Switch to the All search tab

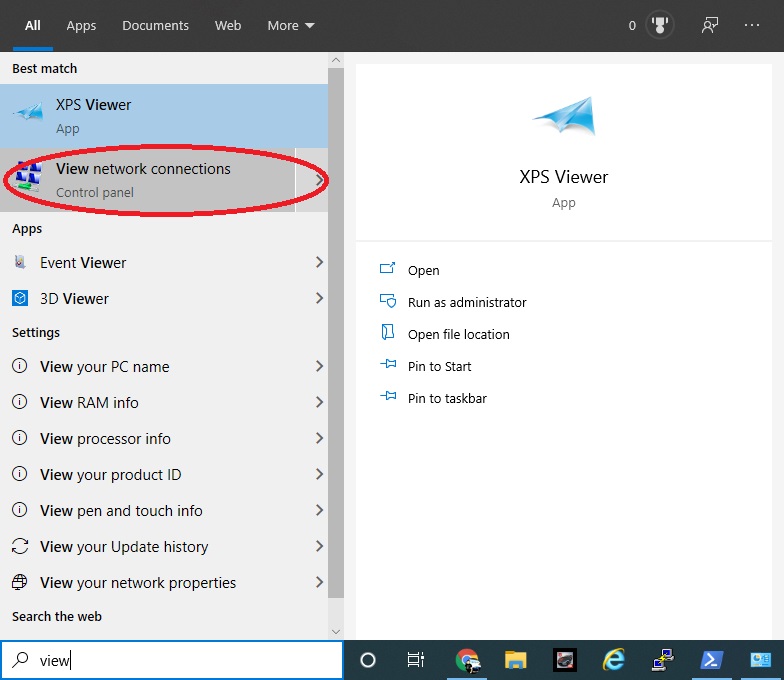click(x=32, y=26)
